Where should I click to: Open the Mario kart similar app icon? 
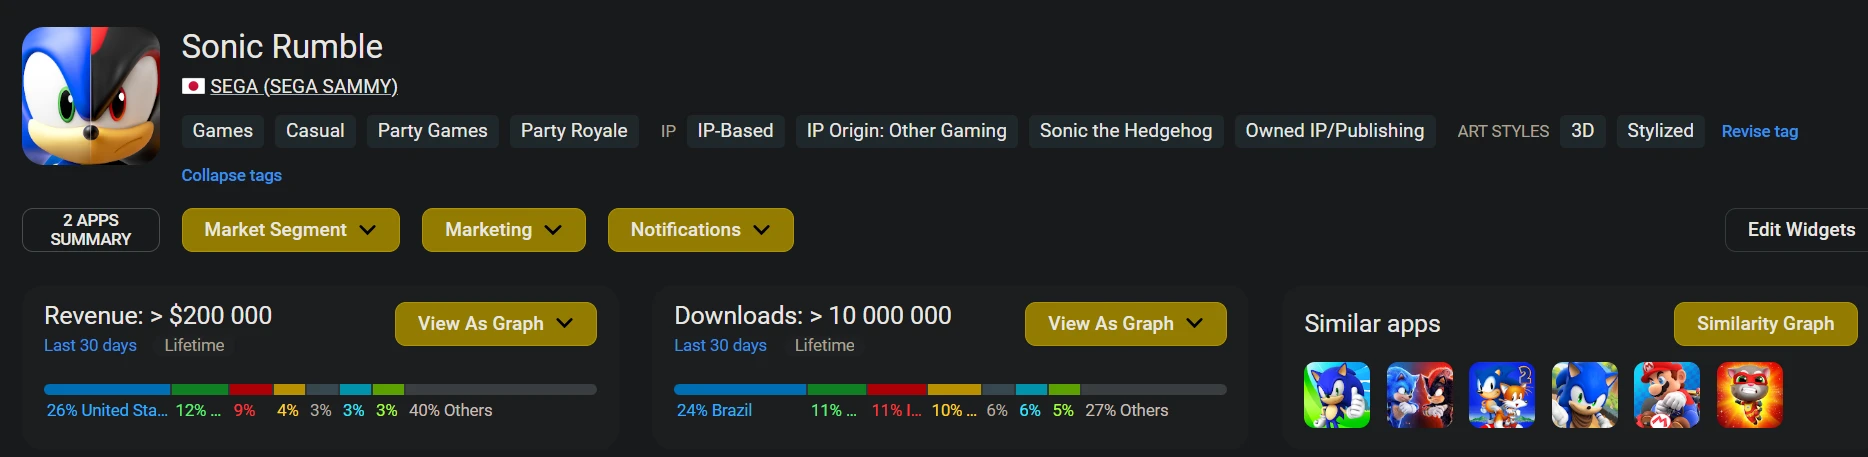pos(1666,395)
